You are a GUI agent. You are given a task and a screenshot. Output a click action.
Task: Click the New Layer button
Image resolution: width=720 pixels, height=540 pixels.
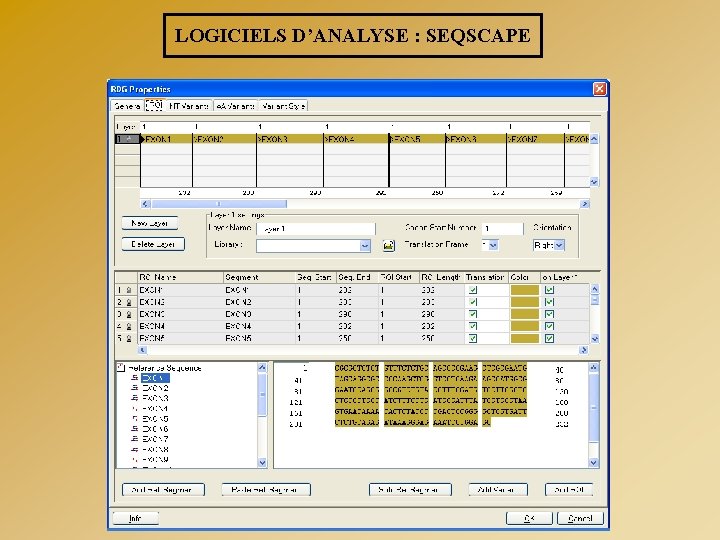pyautogui.click(x=150, y=223)
